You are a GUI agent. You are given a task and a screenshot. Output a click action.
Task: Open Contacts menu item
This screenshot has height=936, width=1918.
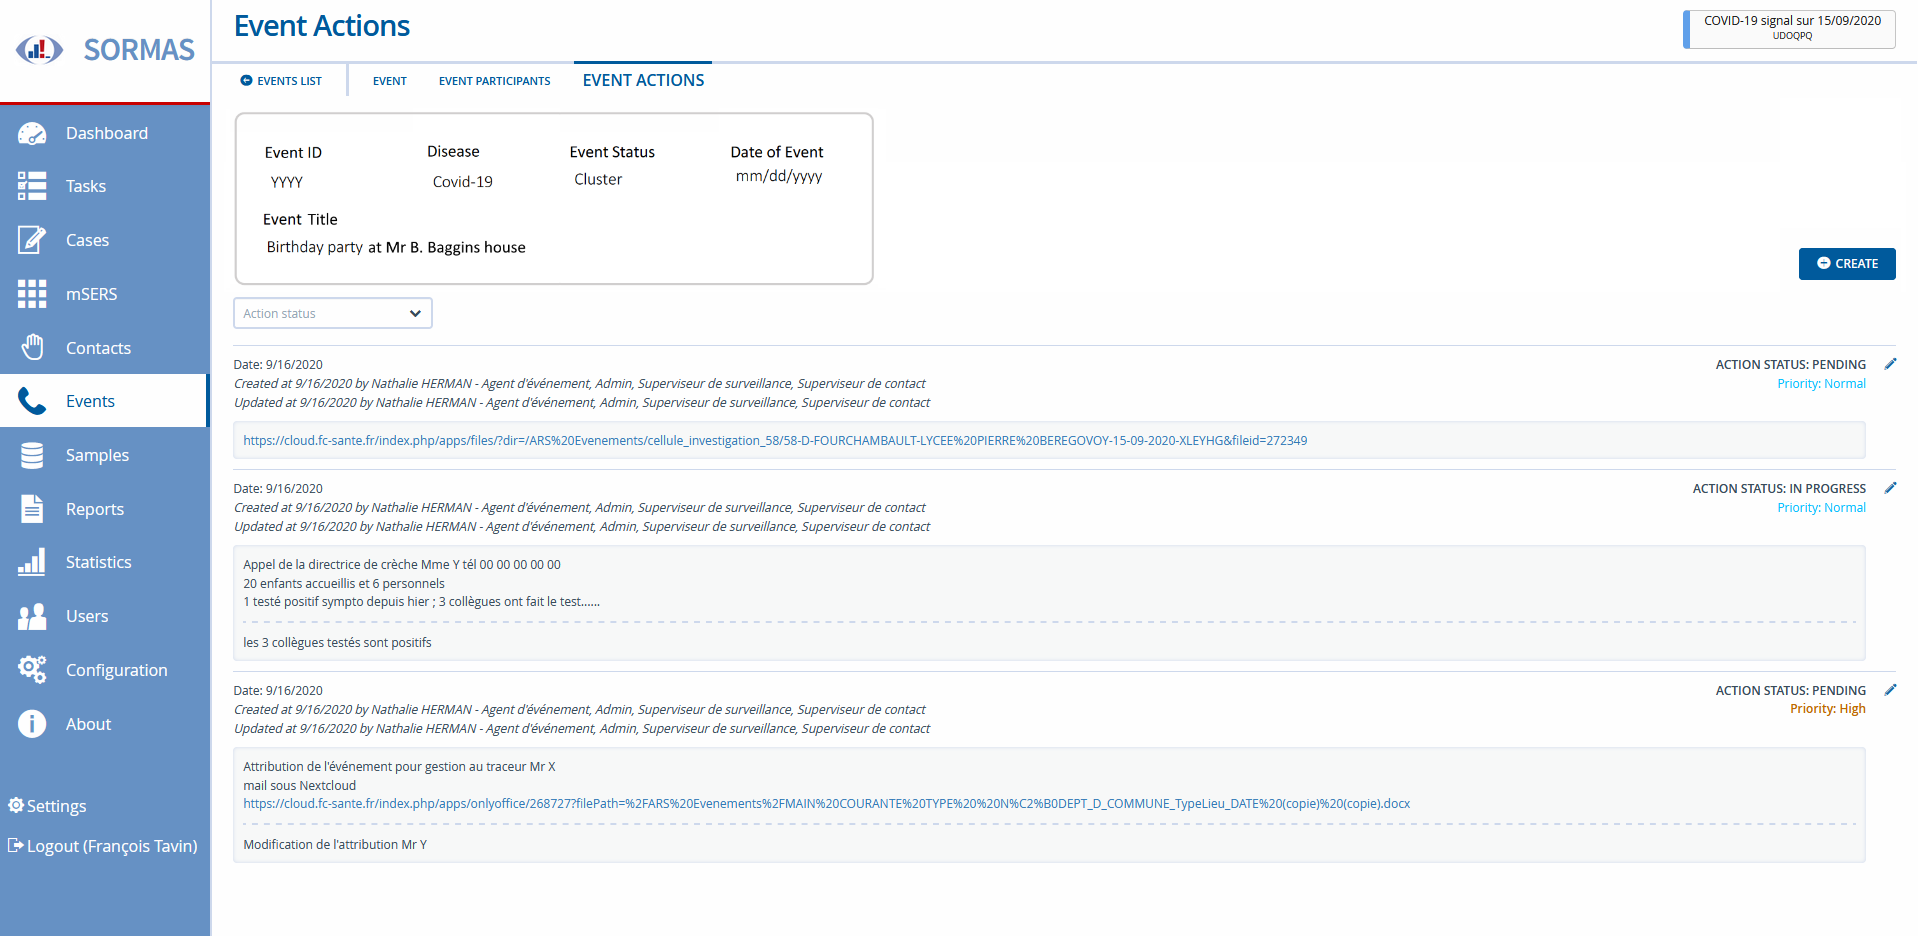(x=105, y=347)
